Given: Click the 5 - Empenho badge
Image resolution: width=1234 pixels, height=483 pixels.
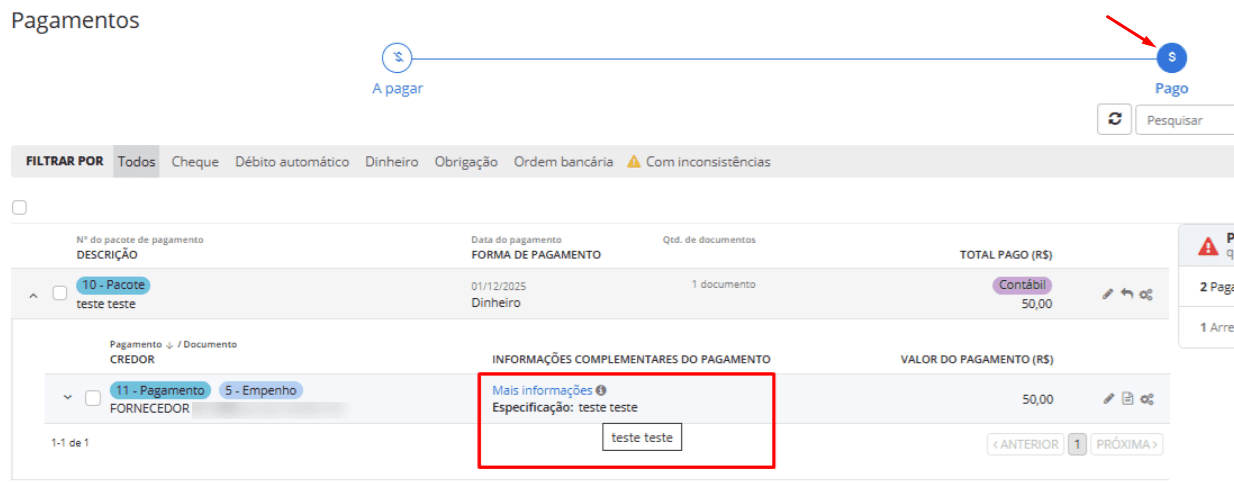Looking at the screenshot, I should tap(261, 390).
